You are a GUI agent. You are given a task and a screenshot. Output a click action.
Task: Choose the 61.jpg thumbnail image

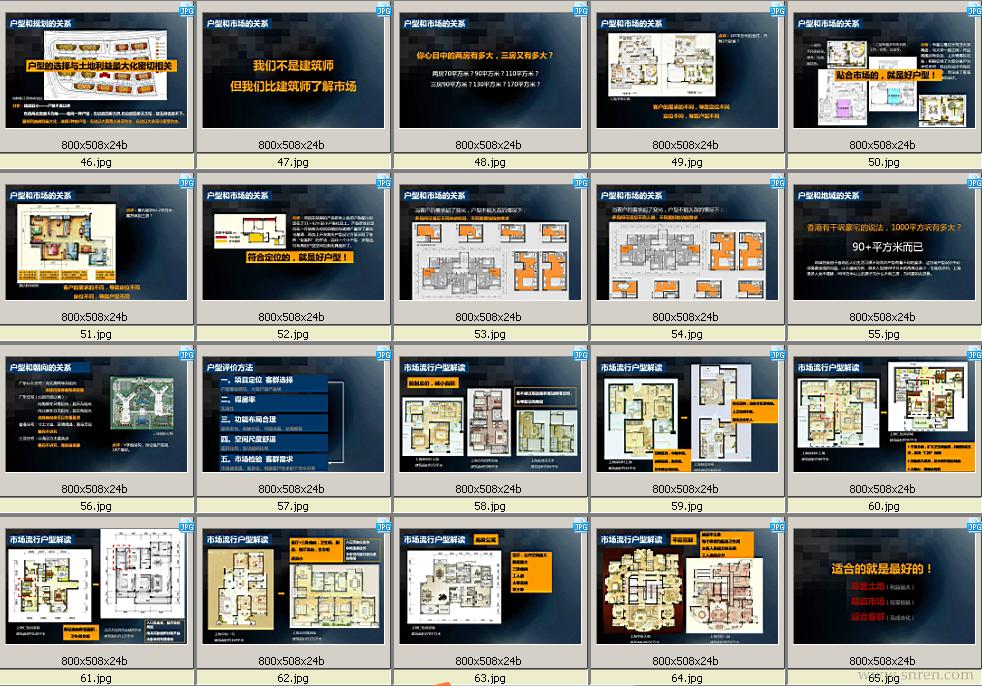click(x=96, y=586)
